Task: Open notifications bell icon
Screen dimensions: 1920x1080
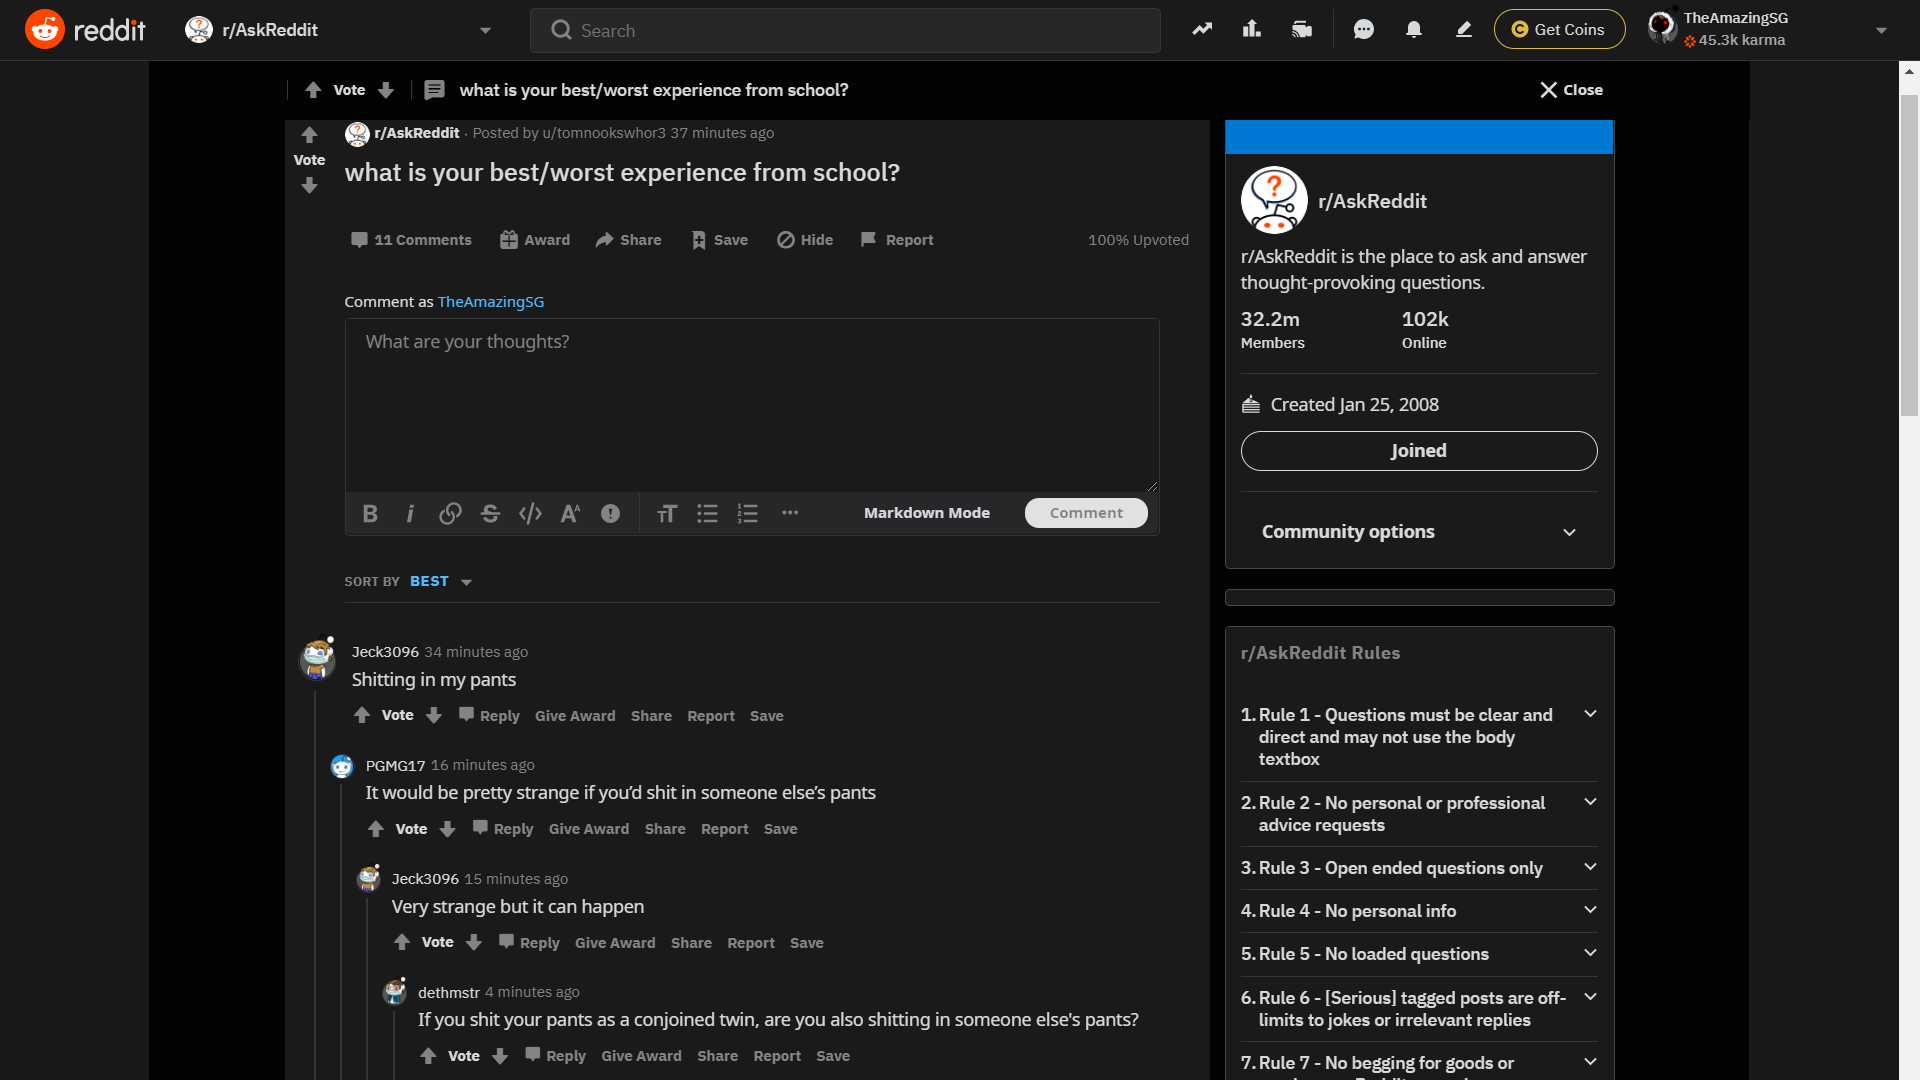Action: coord(1413,30)
